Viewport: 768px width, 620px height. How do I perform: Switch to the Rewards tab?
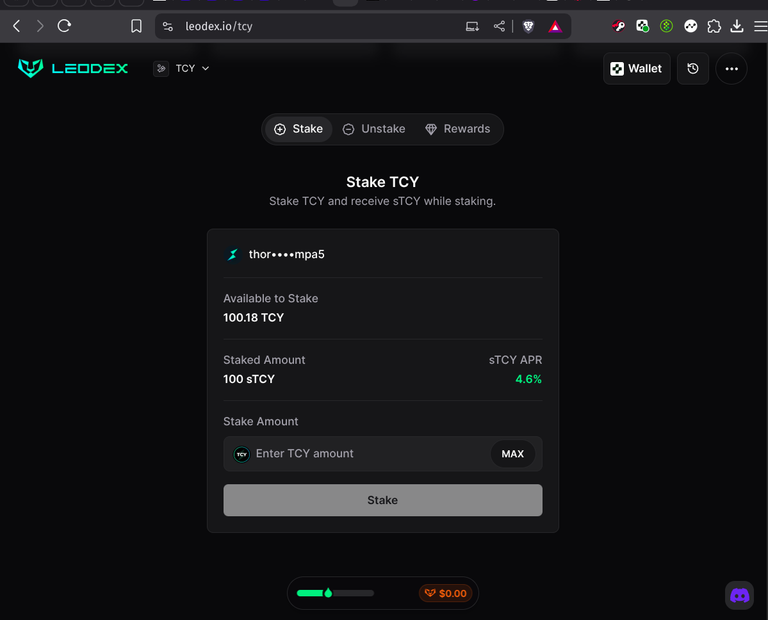pyautogui.click(x=458, y=129)
